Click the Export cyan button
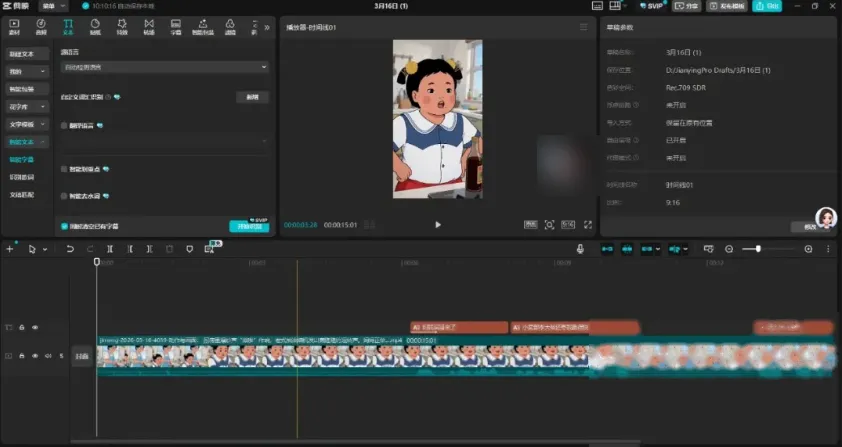Screen dimensions: 842x447 [767, 6]
